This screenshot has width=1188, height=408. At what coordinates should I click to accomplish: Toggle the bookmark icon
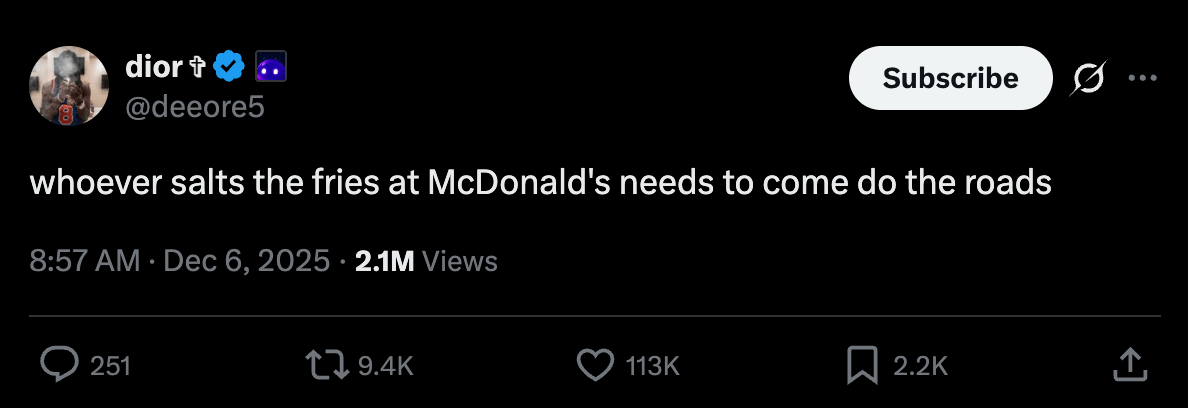click(x=861, y=365)
